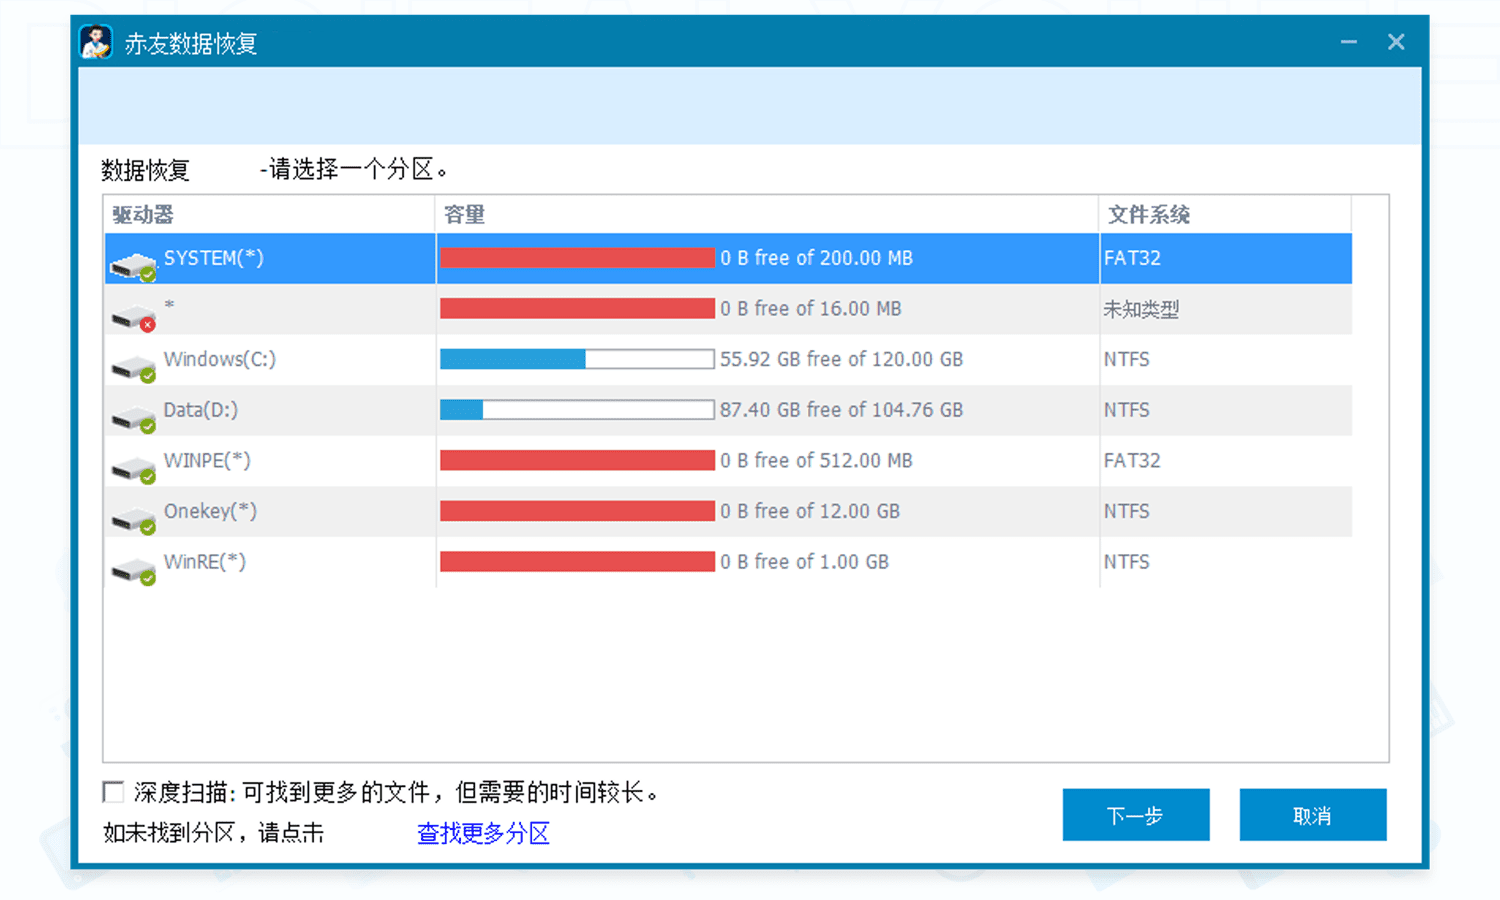The width and height of the screenshot is (1500, 900).
Task: Select the WINPE(*) FAT32 file system cell
Action: pos(1132,461)
